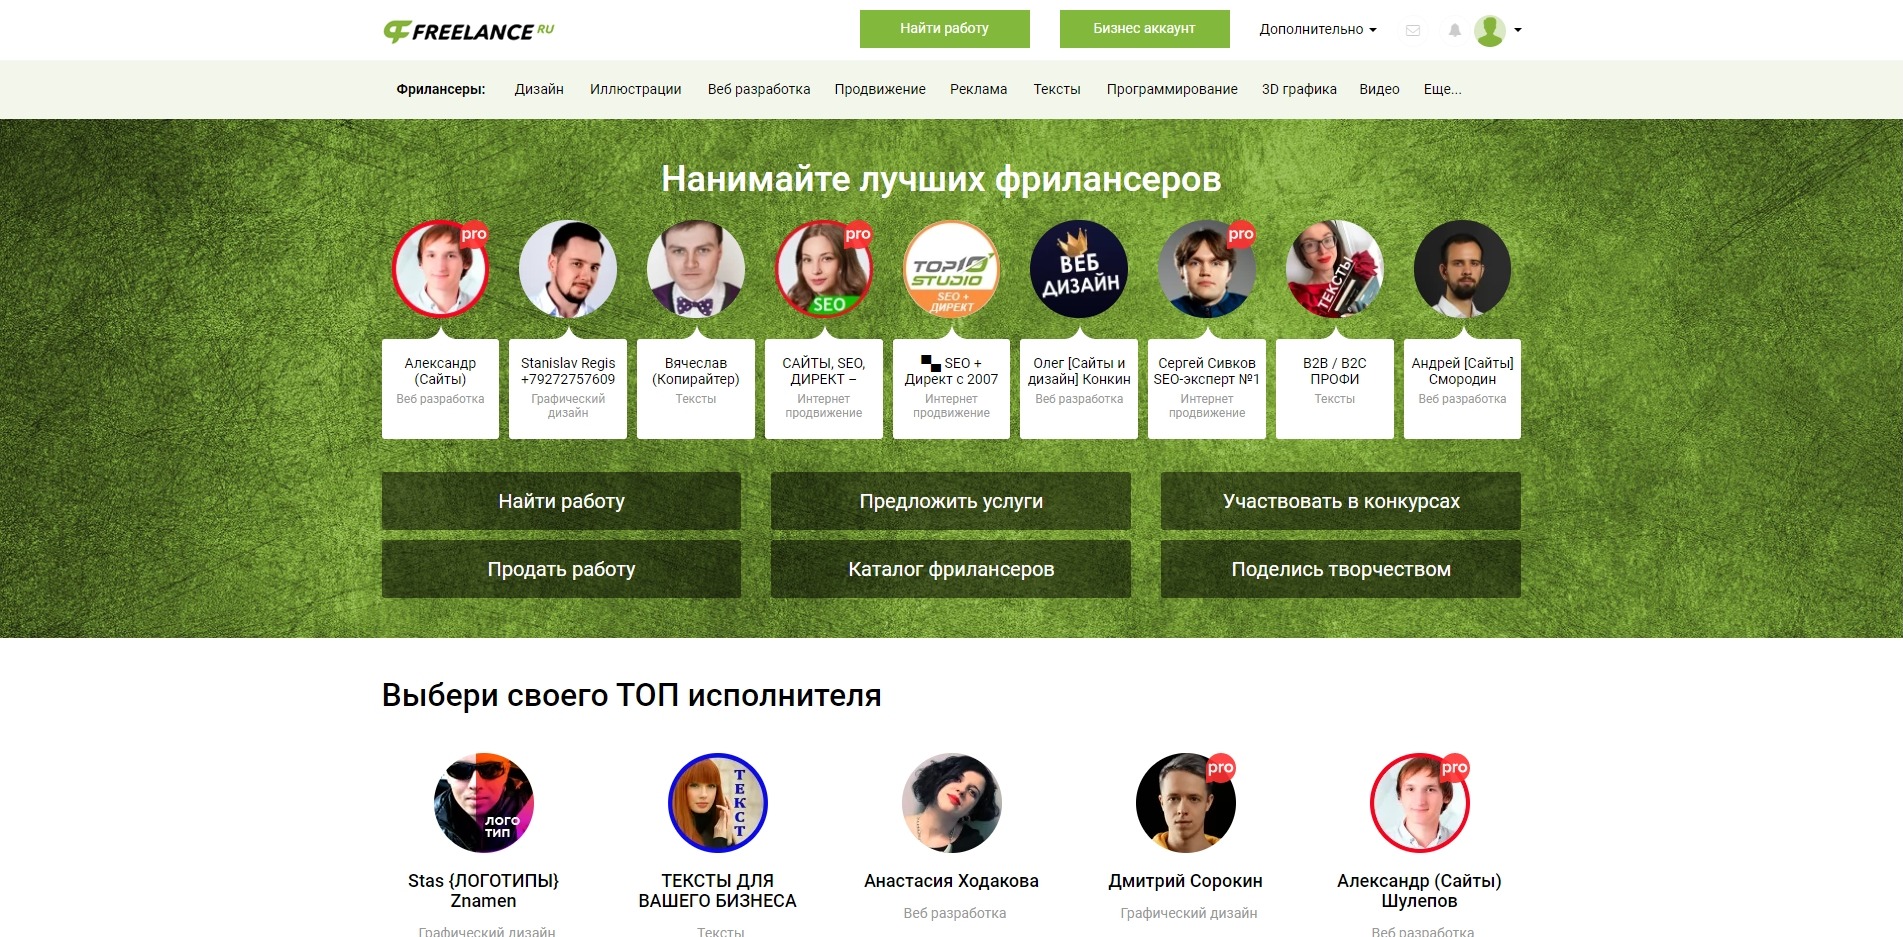Image resolution: width=1903 pixels, height=937 pixels.
Task: Click the Бизнес аккаунт button
Action: [x=1144, y=28]
